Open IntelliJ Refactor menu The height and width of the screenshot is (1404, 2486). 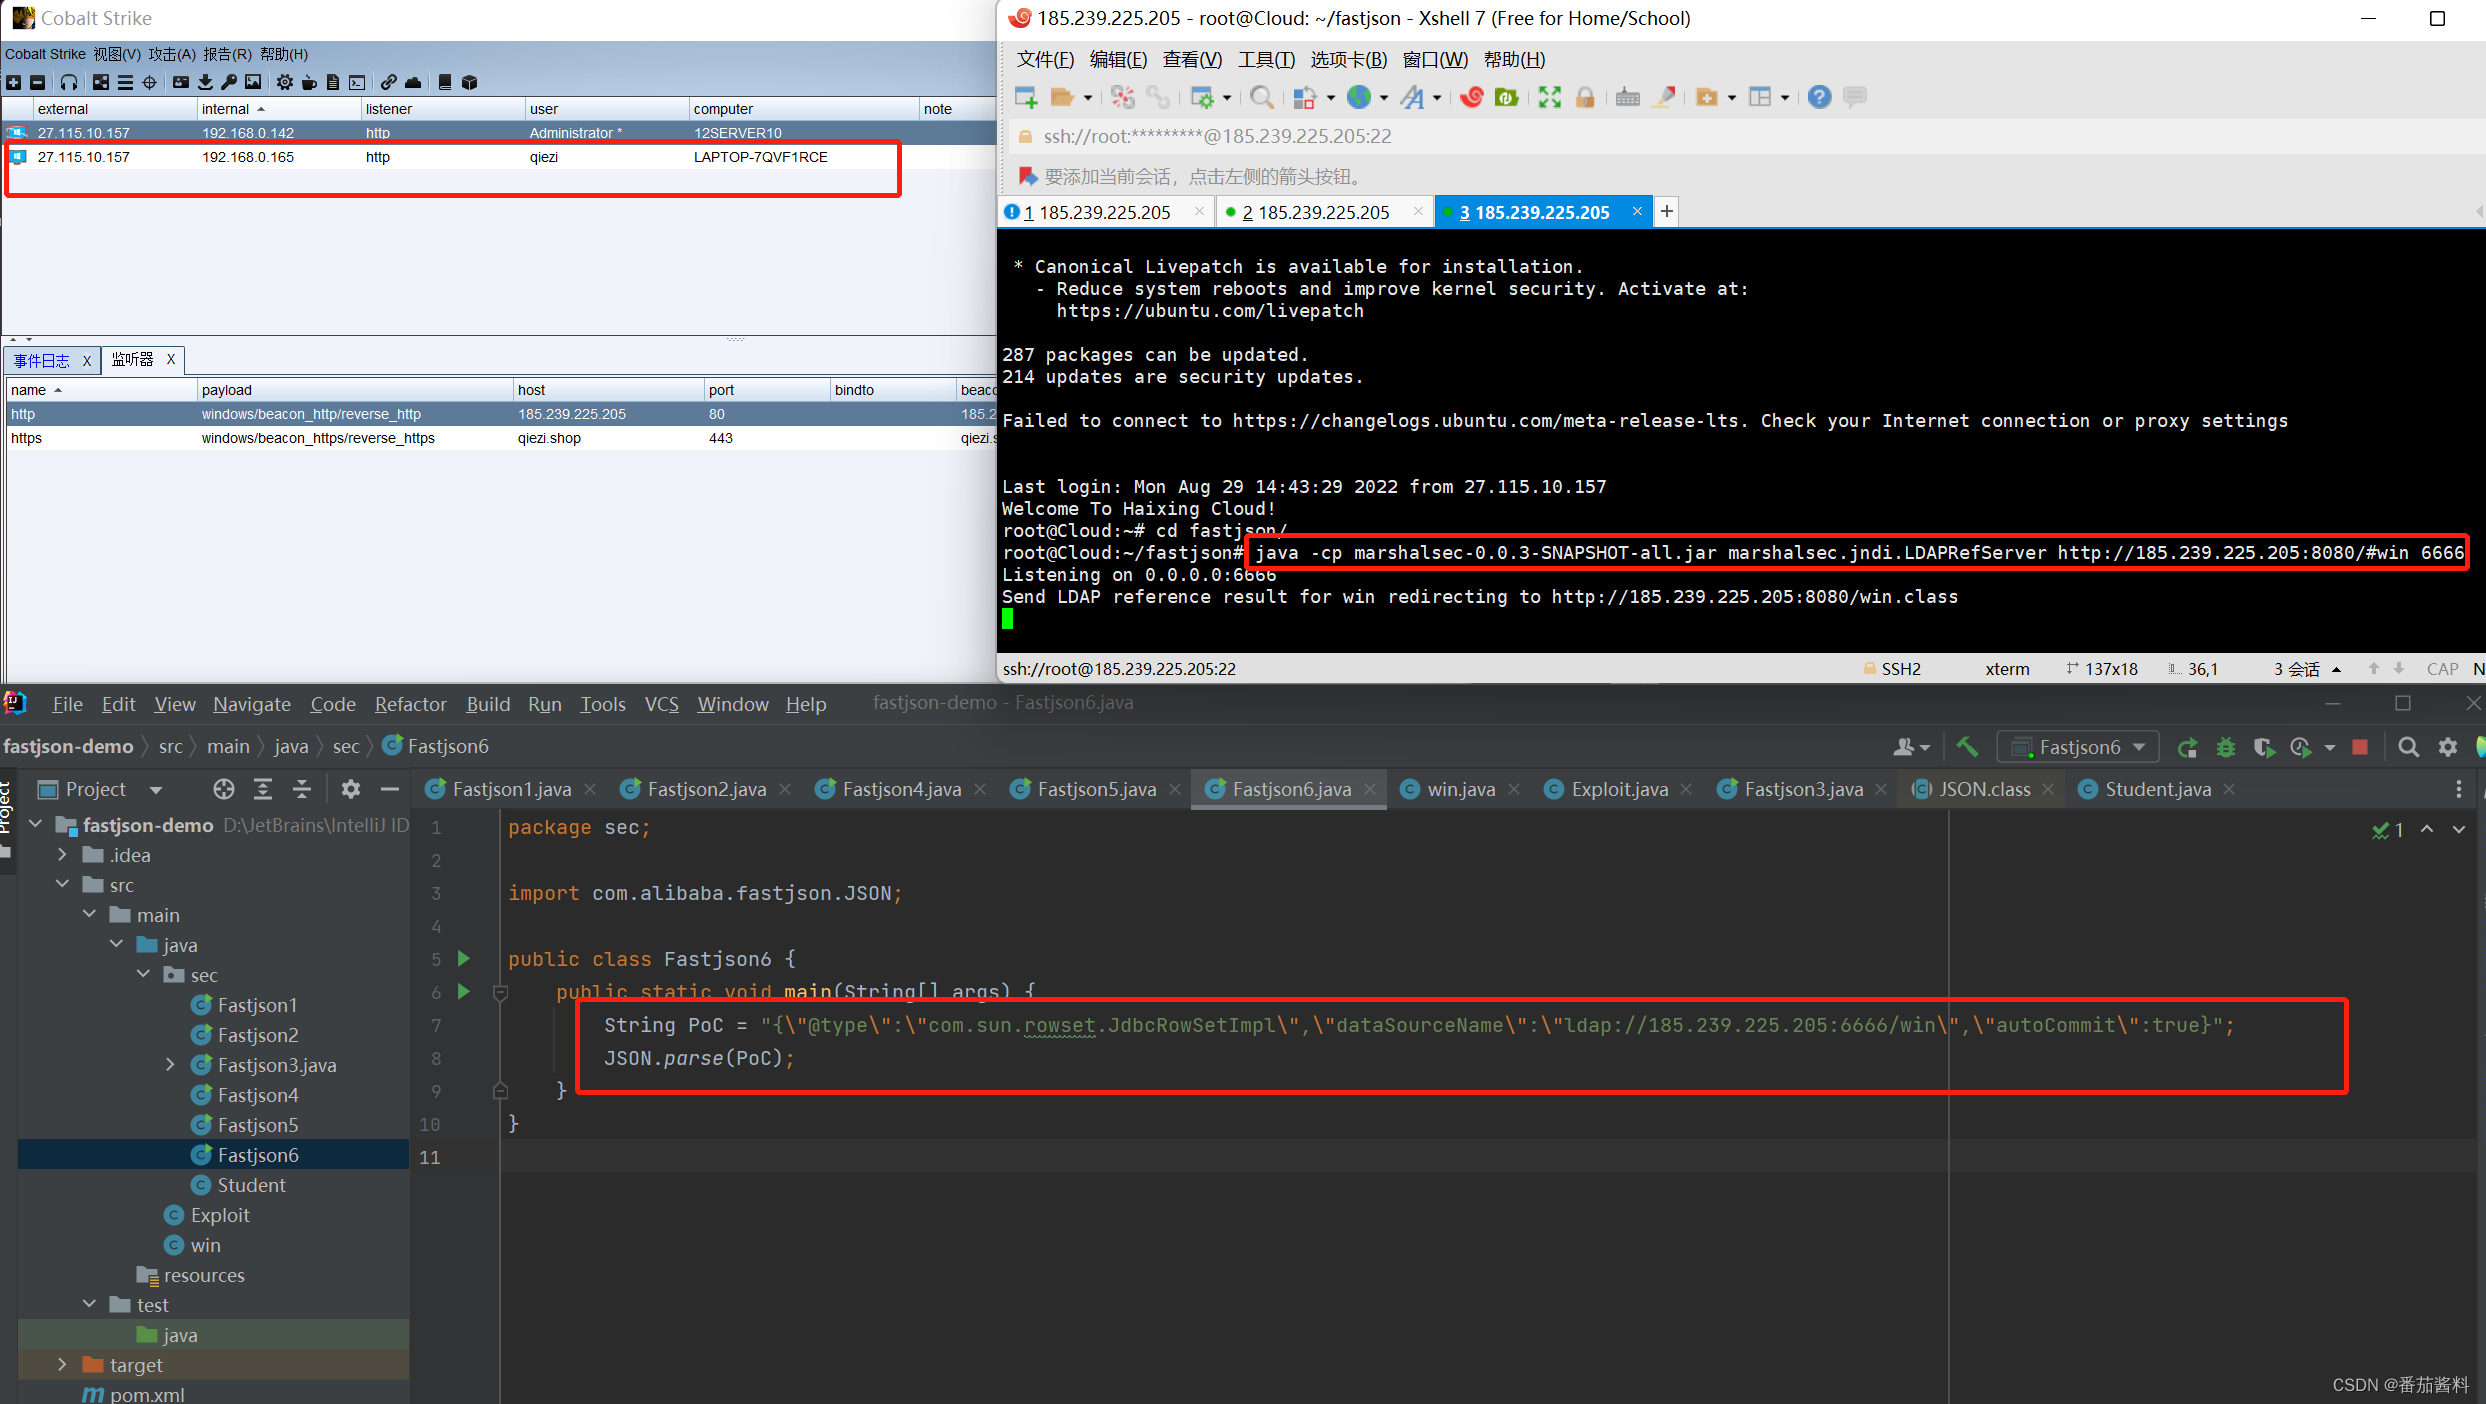coord(410,704)
